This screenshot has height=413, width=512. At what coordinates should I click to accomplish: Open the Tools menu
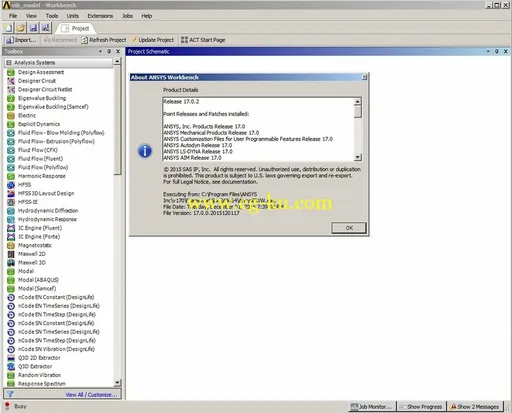click(52, 16)
